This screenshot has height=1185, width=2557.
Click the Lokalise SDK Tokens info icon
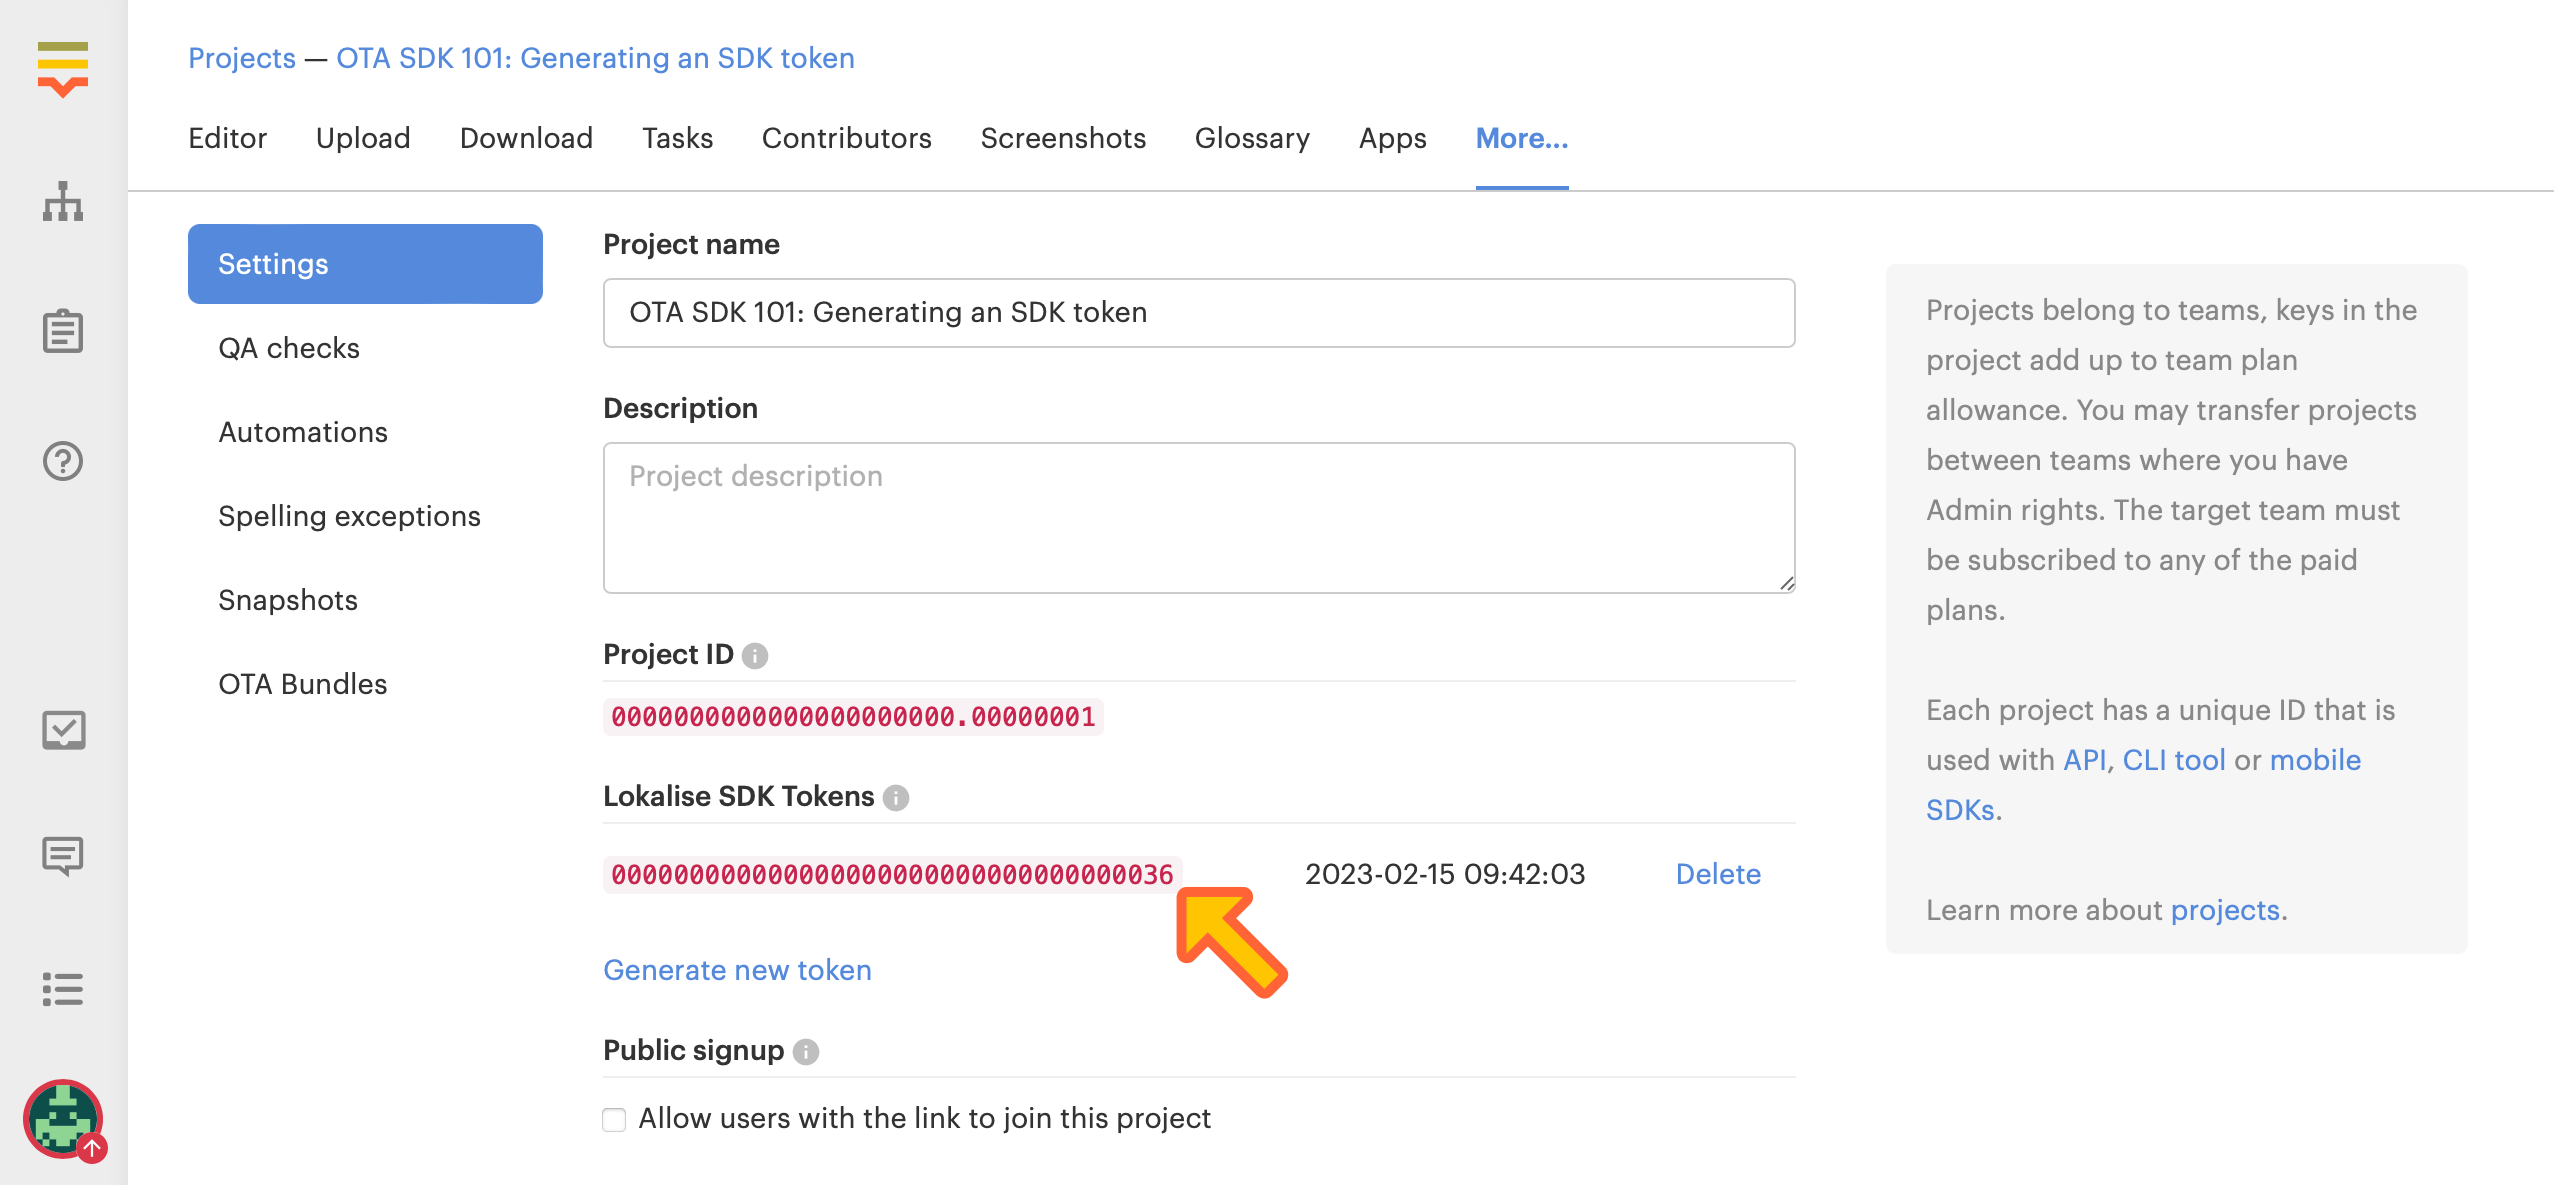click(x=896, y=798)
